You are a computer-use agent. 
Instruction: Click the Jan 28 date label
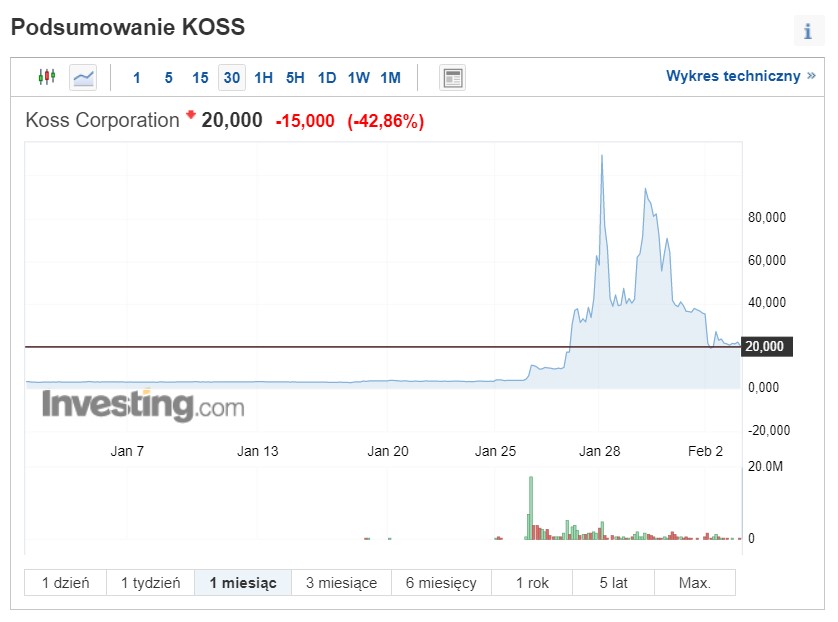point(600,451)
